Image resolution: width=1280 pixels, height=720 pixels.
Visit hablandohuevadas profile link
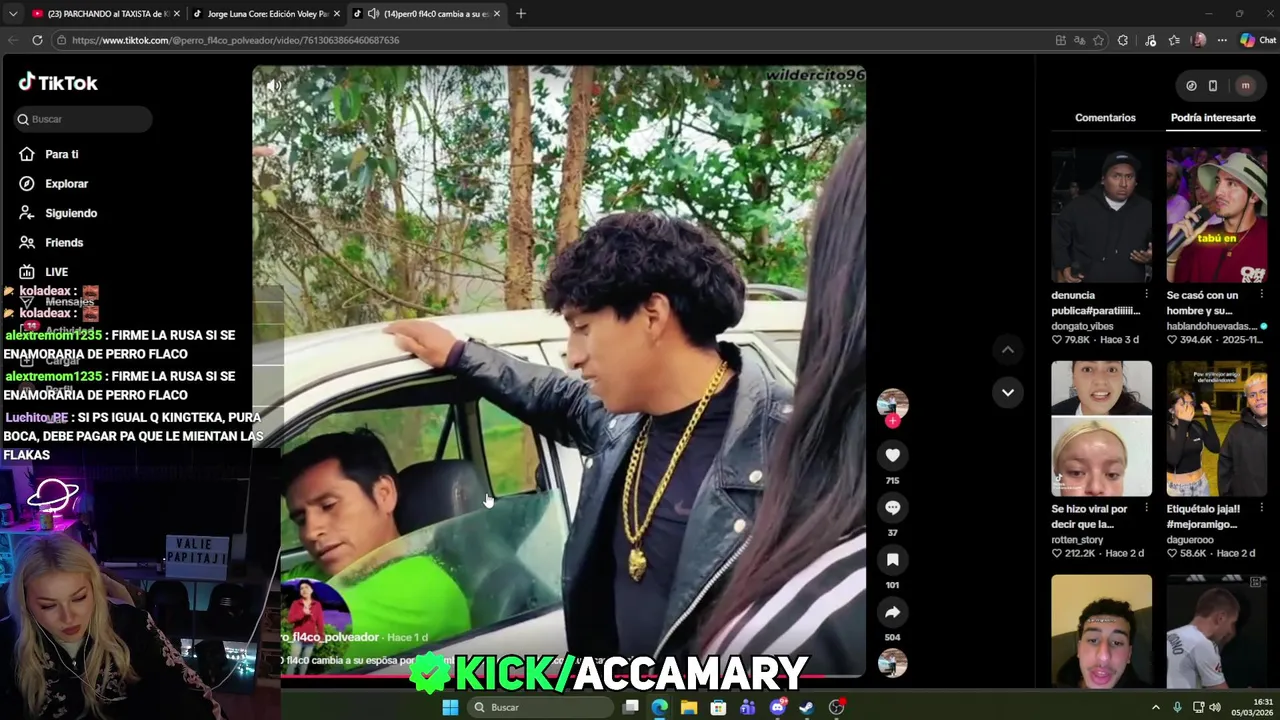click(x=1211, y=326)
